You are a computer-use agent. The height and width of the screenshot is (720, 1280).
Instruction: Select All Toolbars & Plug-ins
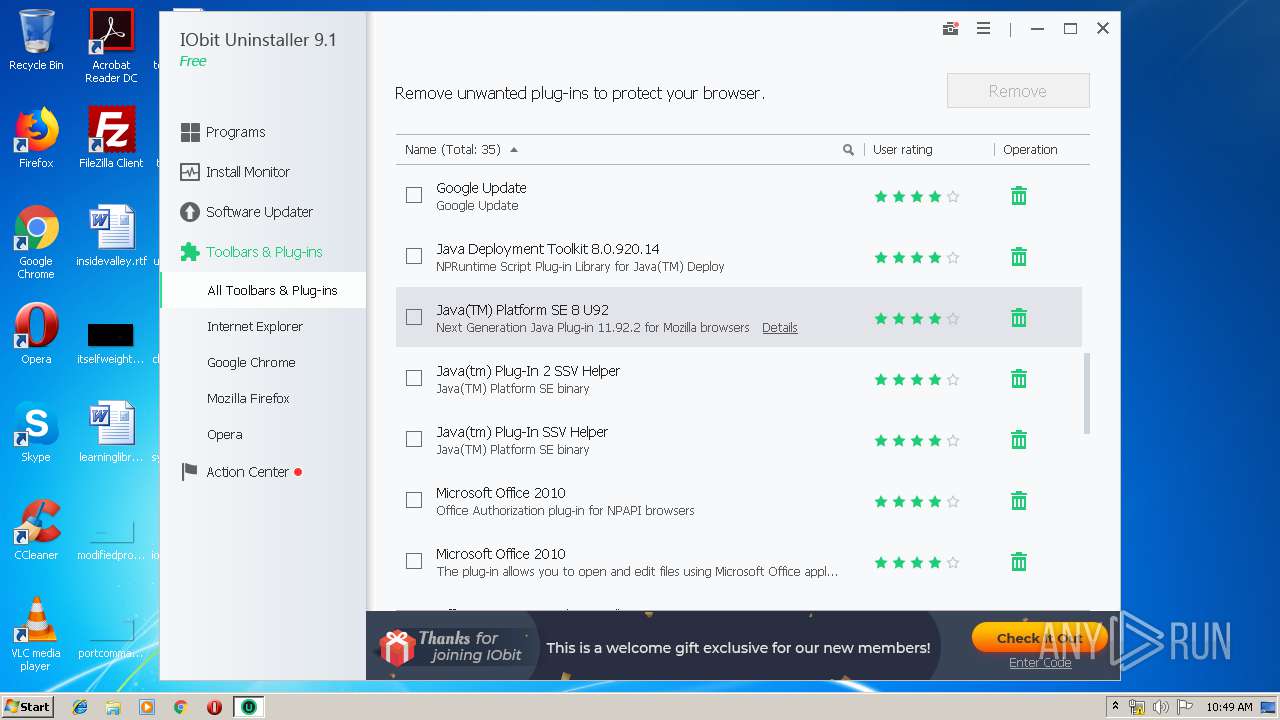click(263, 290)
